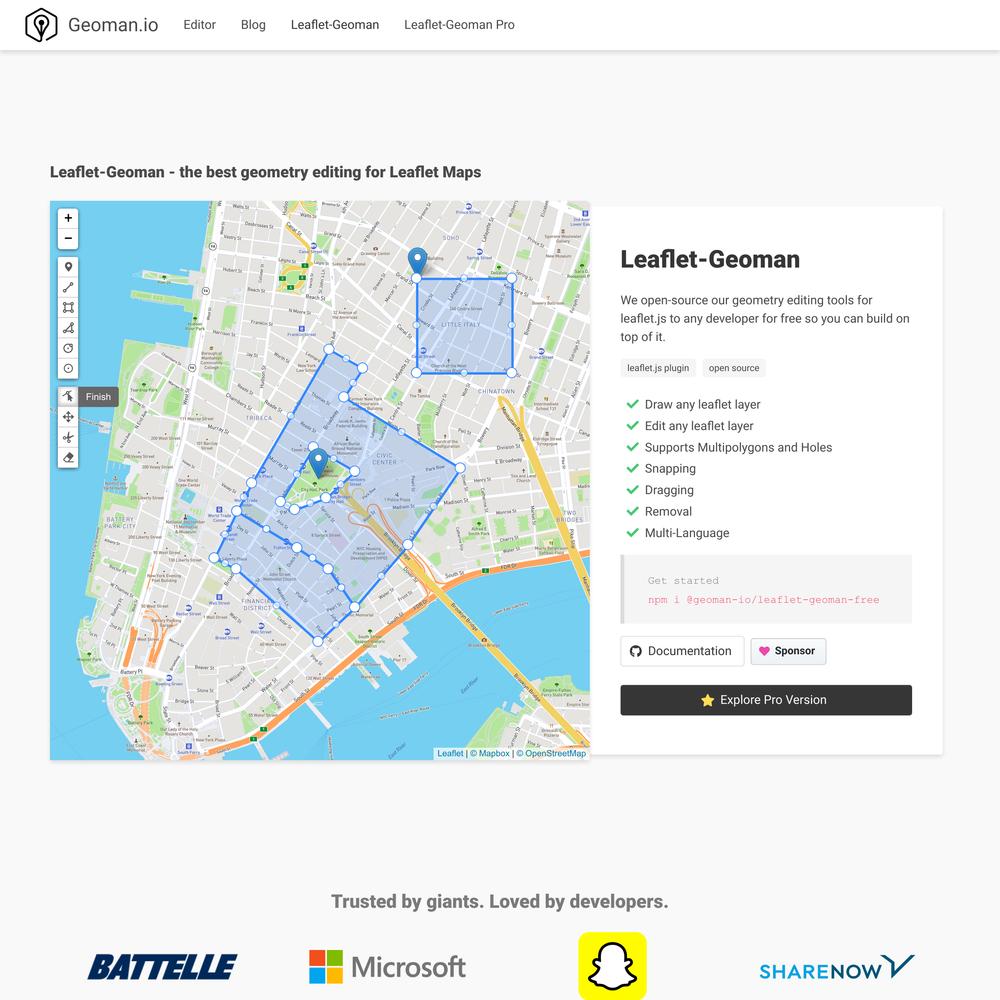
Task: Click the large polygon's easternmost vertex
Action: pyautogui.click(x=460, y=467)
